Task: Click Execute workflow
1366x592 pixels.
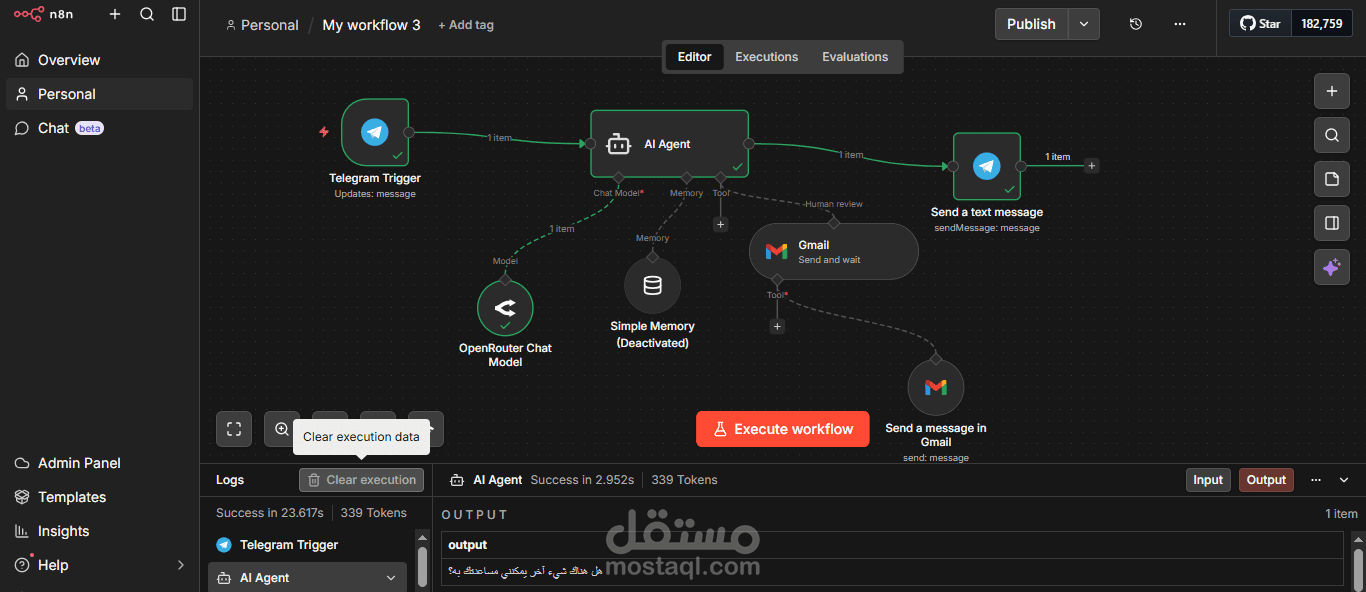Action: point(783,429)
